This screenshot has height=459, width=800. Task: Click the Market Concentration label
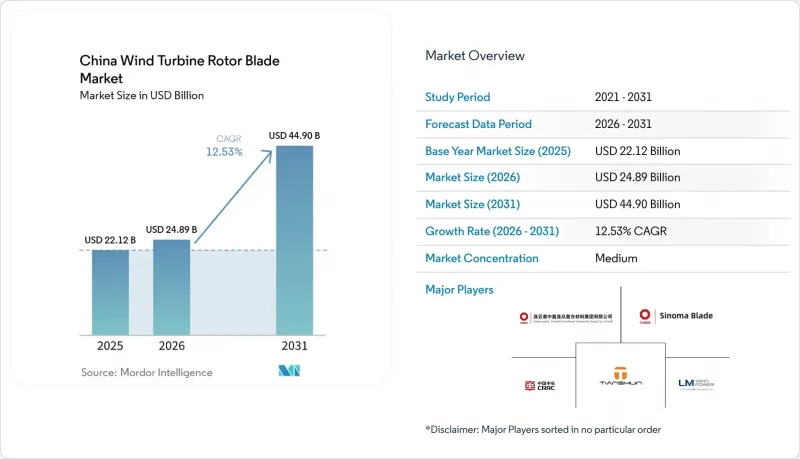click(x=482, y=258)
